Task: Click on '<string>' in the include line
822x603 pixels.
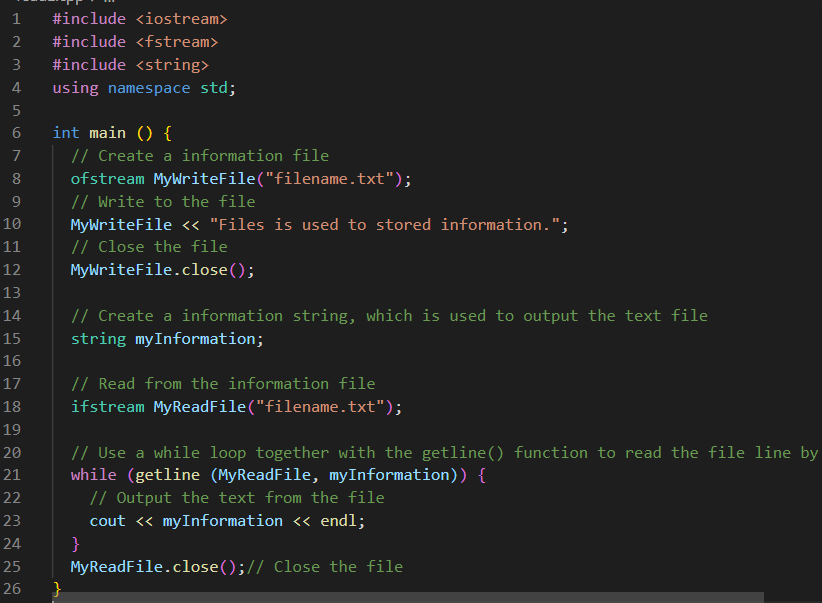Action: [x=172, y=65]
